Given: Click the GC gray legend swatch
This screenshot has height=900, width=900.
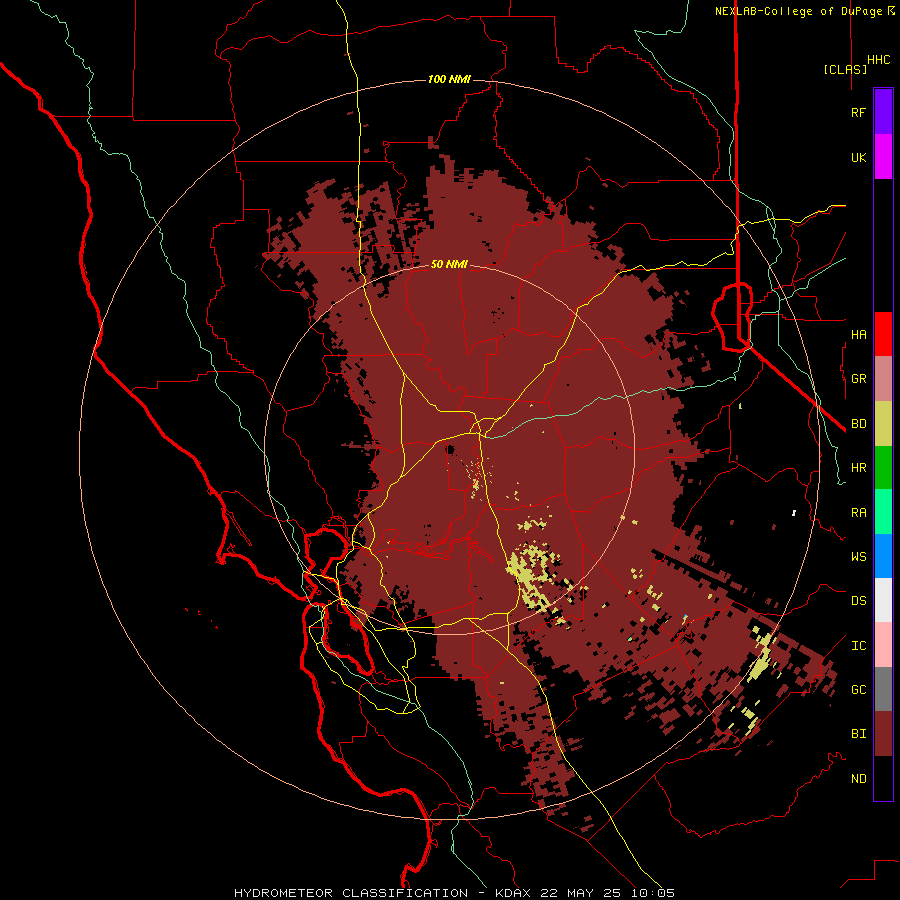Looking at the screenshot, I should 883,689.
